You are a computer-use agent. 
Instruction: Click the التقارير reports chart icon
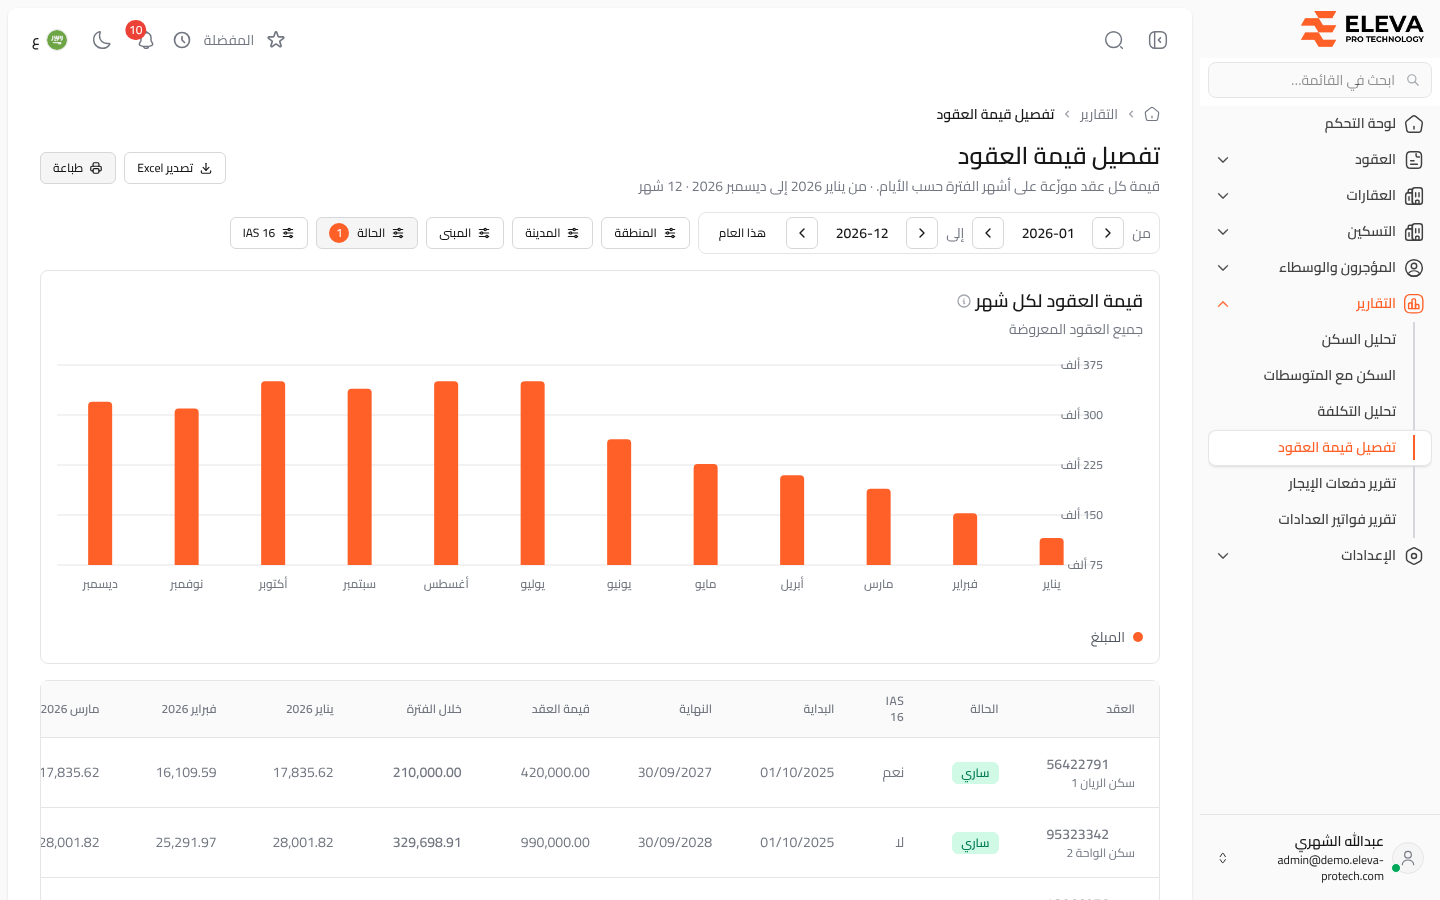point(1414,304)
